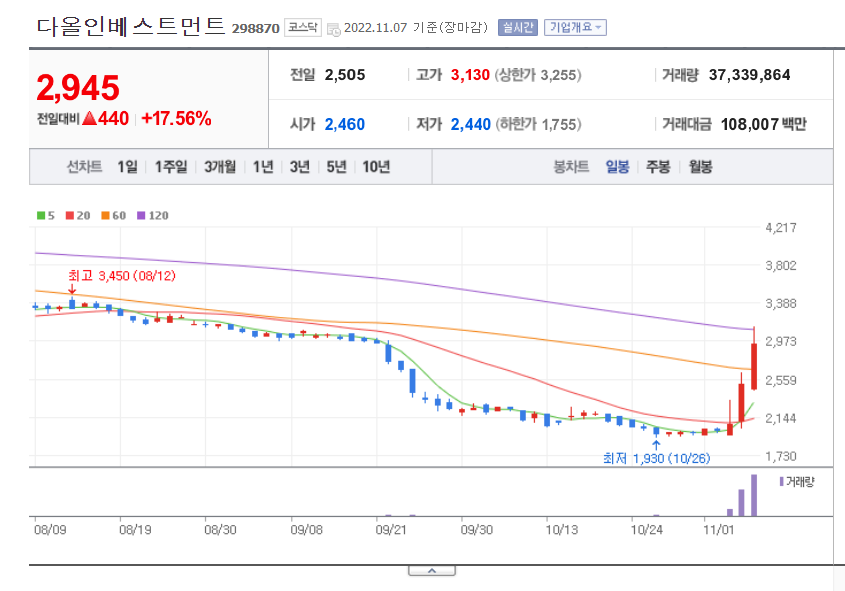Switch to the 1년 line chart
Screen dimensions: 845x591
pos(263,167)
